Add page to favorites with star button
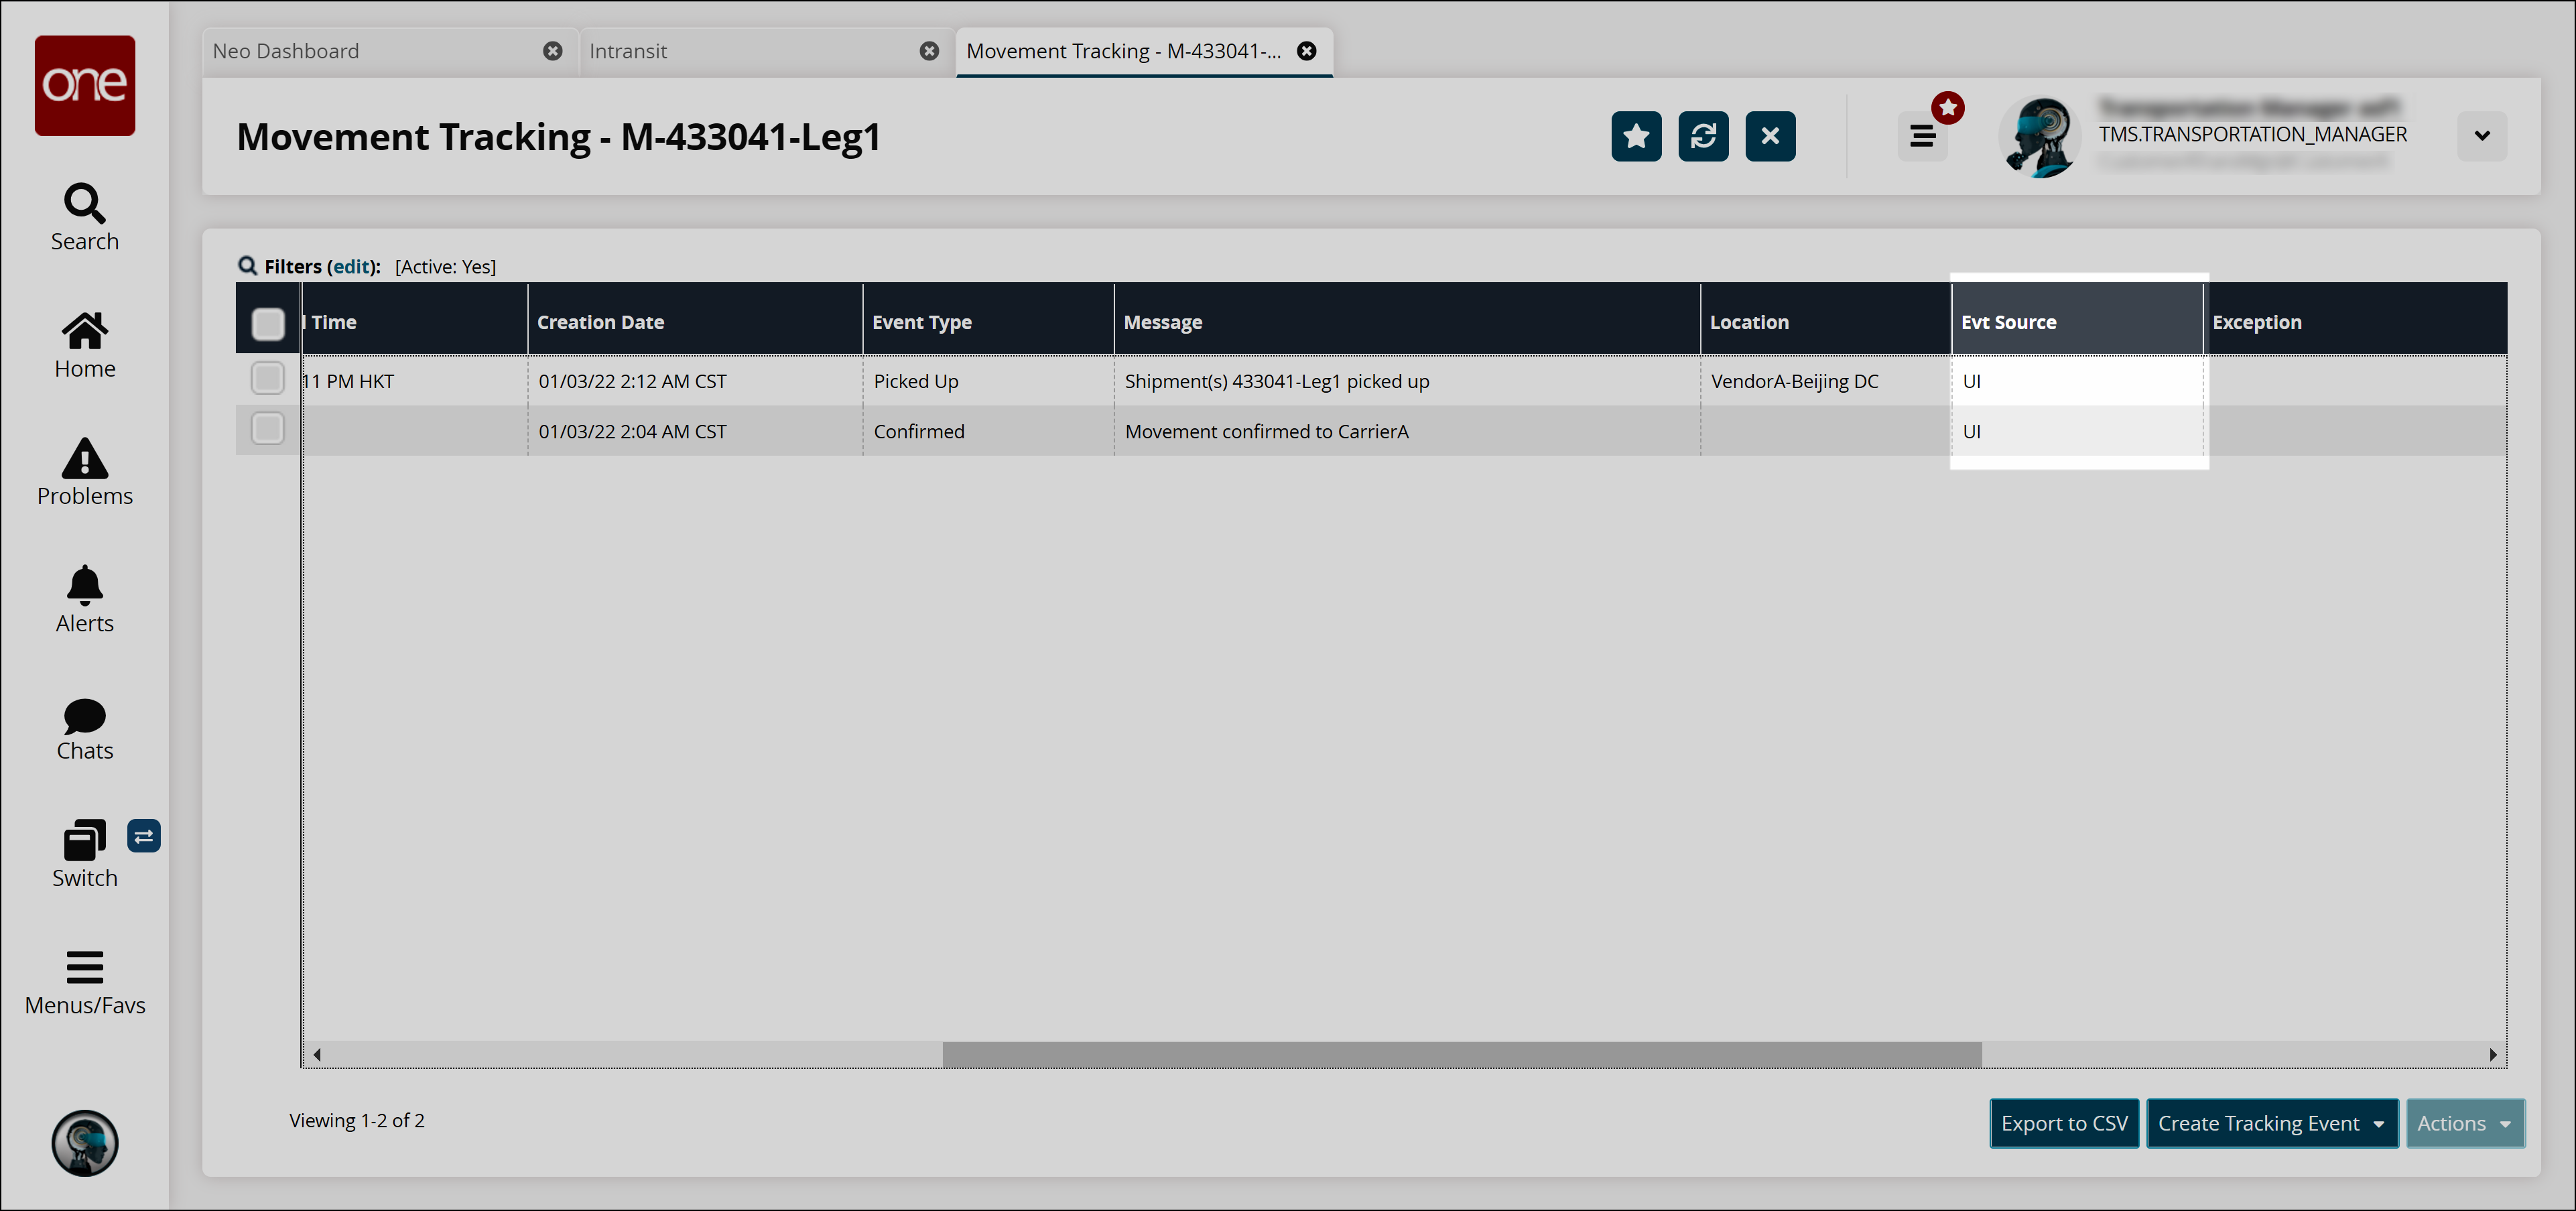2576x1211 pixels. point(1636,136)
